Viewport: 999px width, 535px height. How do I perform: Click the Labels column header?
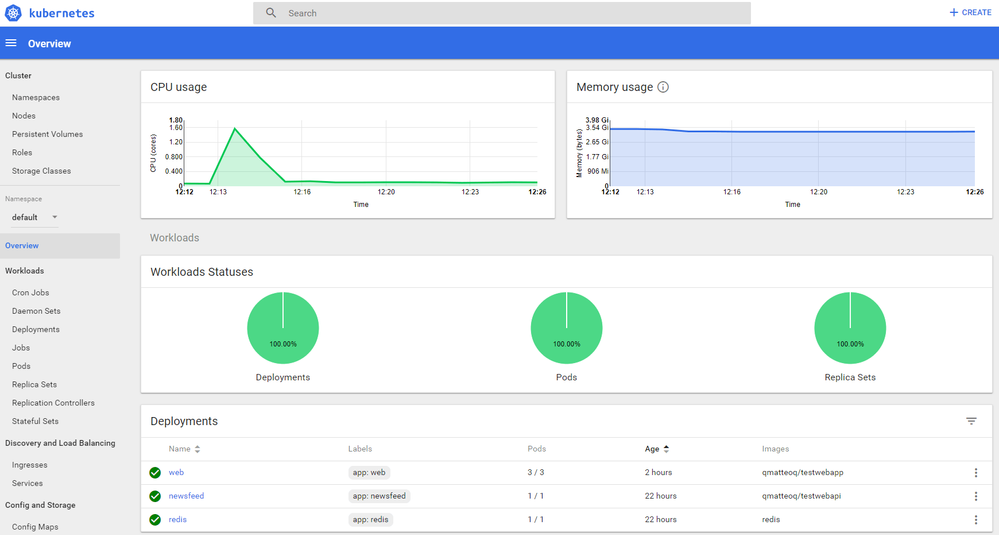360,449
